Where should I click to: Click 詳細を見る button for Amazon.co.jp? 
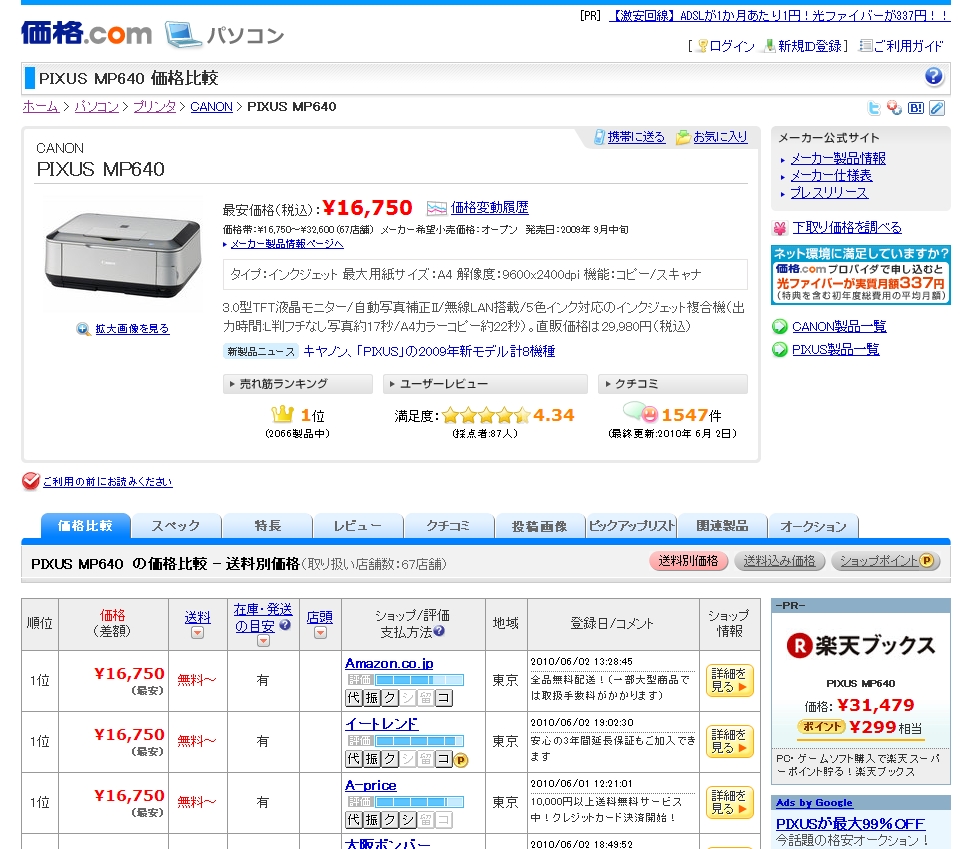point(729,680)
